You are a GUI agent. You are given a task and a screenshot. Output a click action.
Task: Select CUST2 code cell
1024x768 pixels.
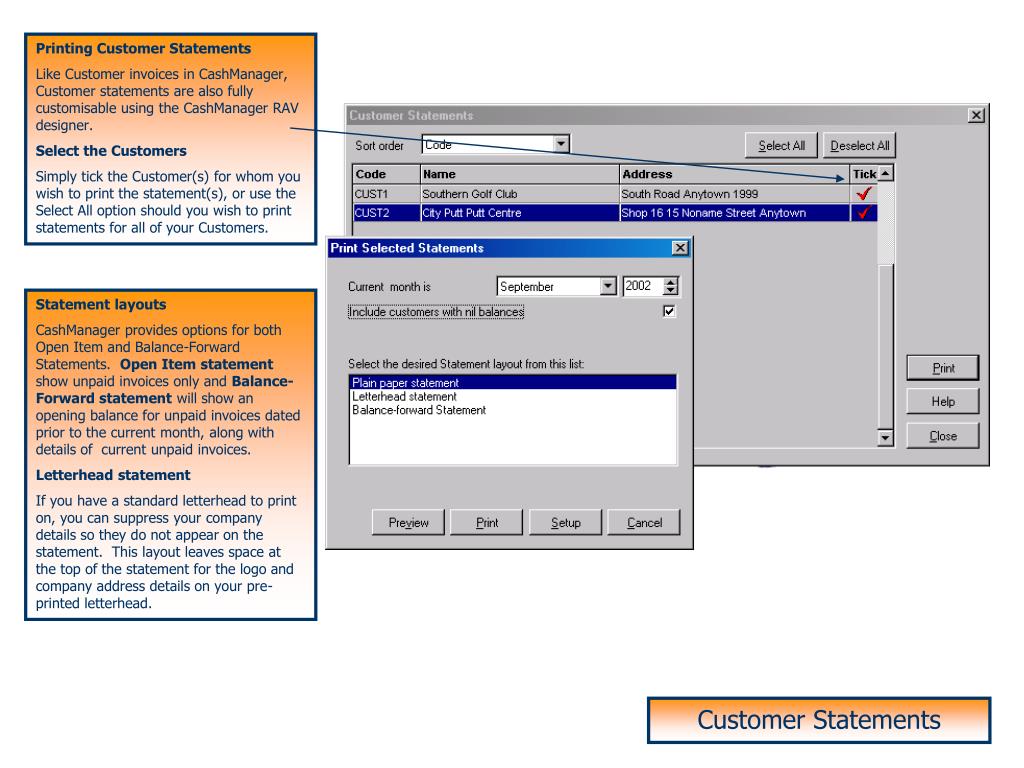(x=387, y=213)
